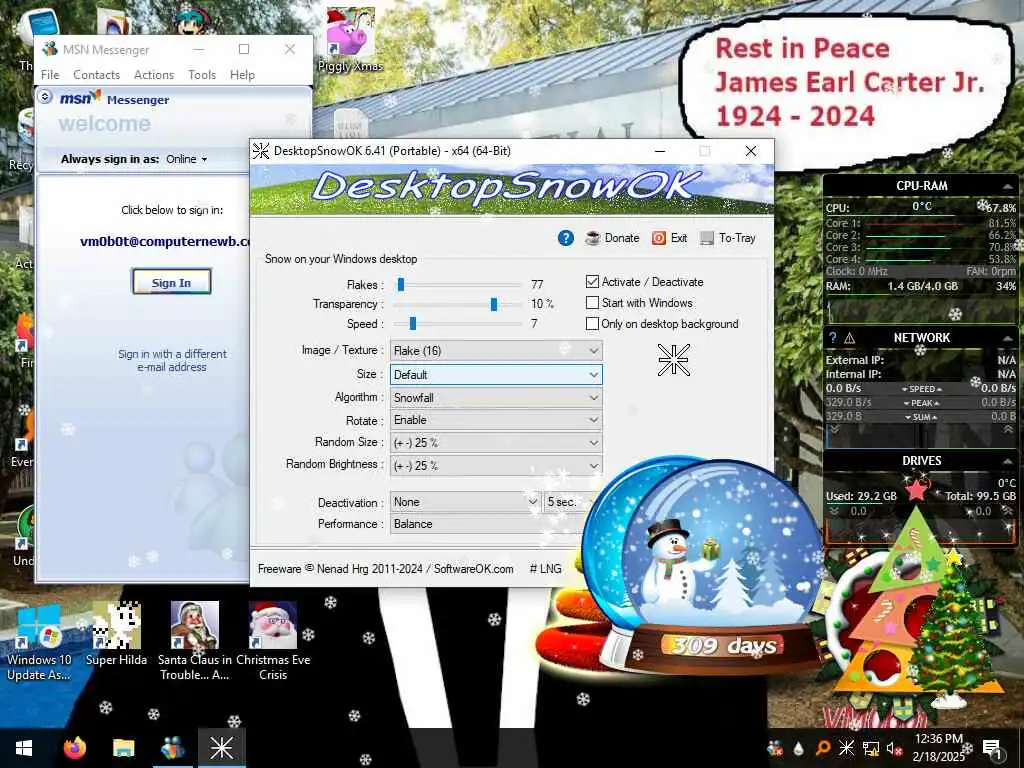Viewport: 1024px width, 768px height.
Task: Open the Image / Texture dropdown
Action: (x=496, y=351)
